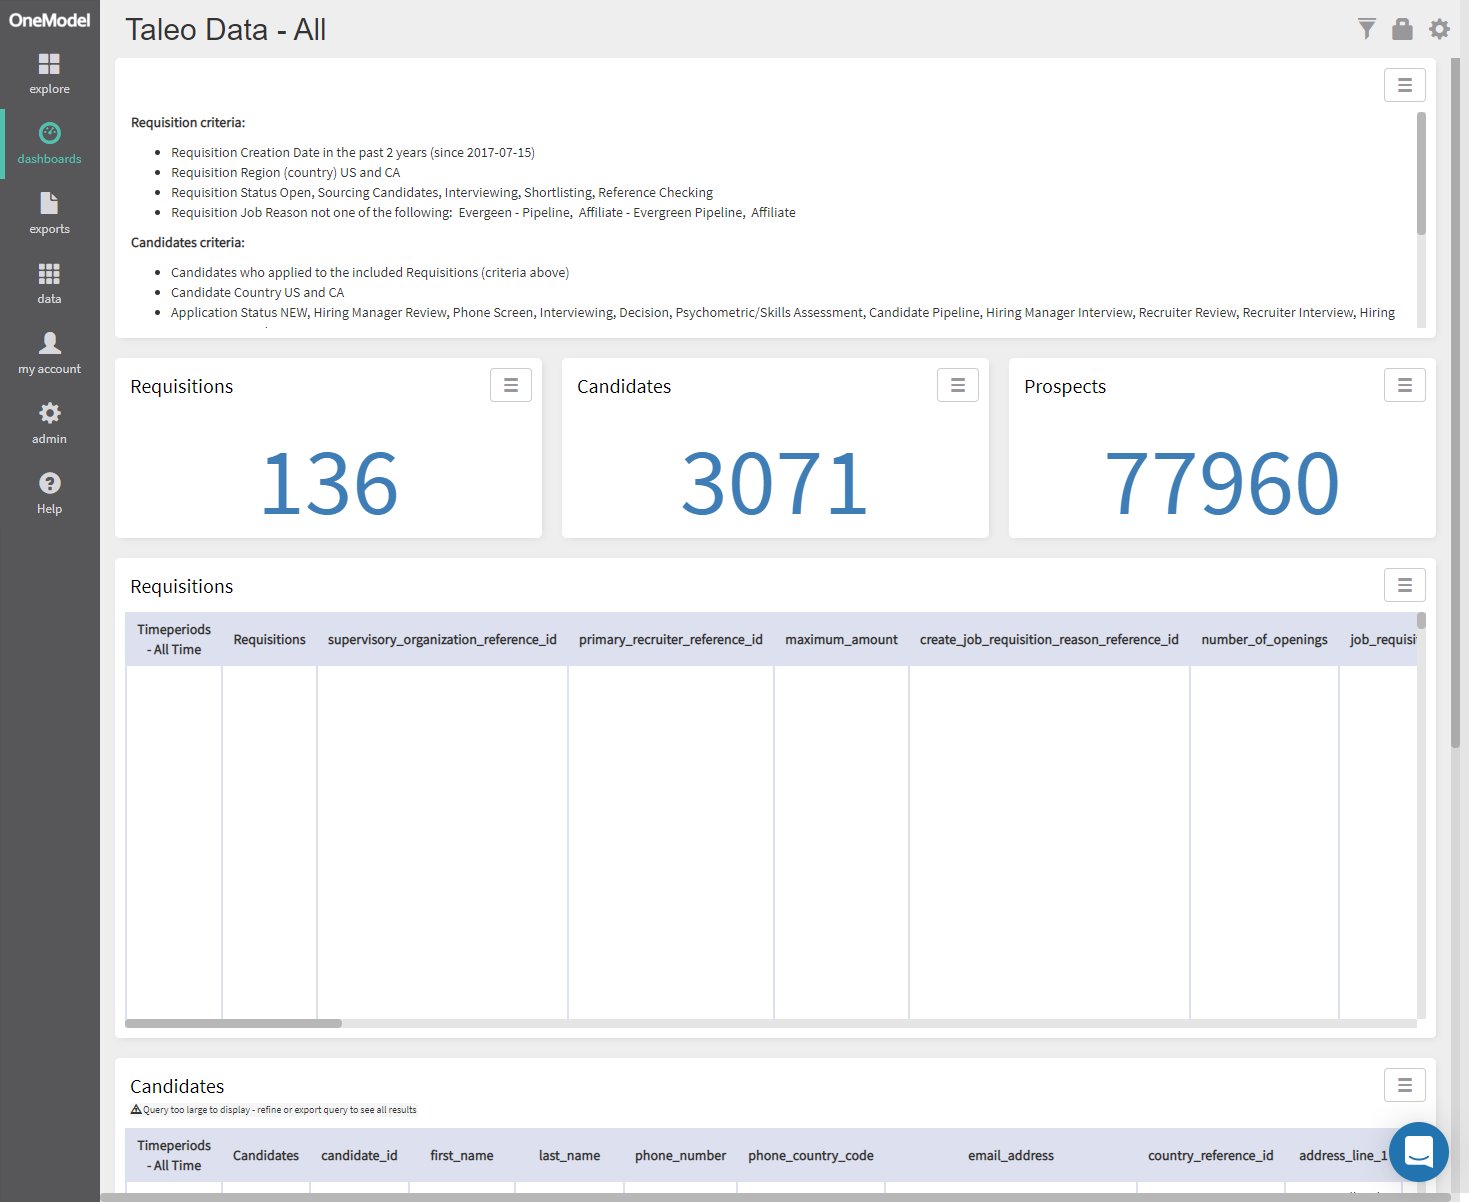Open the chat support widget

tap(1418, 1152)
